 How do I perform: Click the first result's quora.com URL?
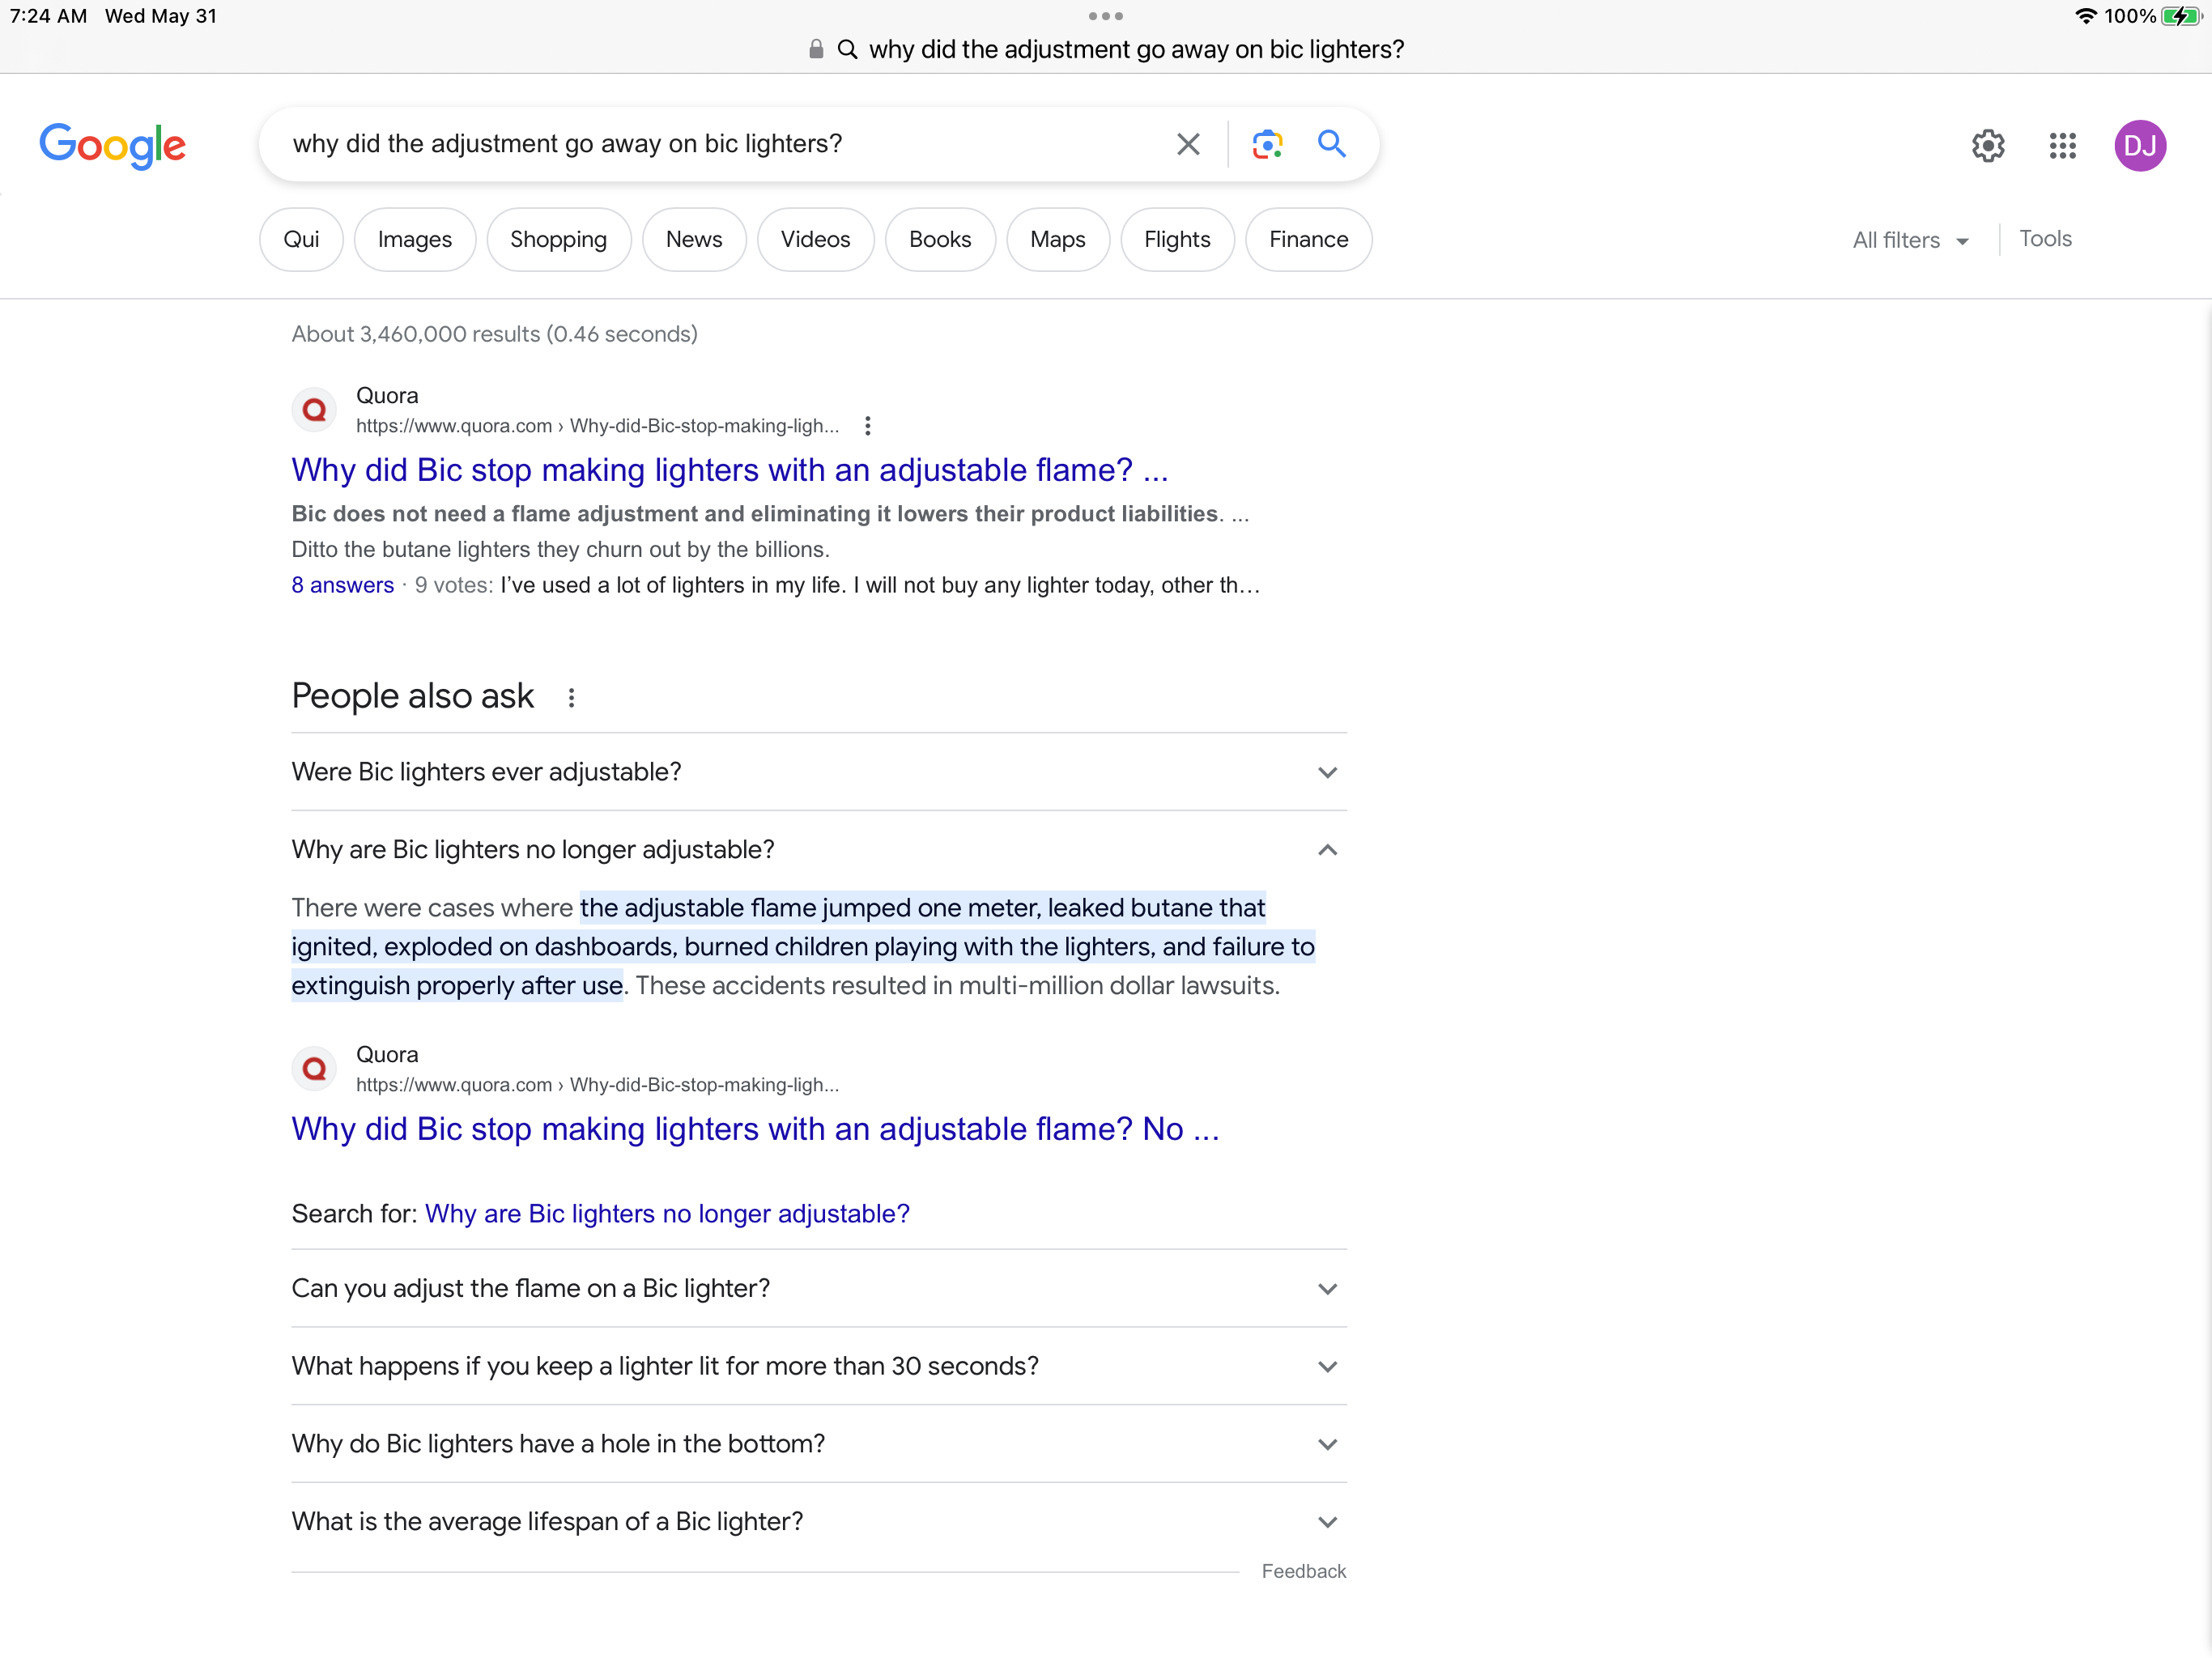coord(598,426)
